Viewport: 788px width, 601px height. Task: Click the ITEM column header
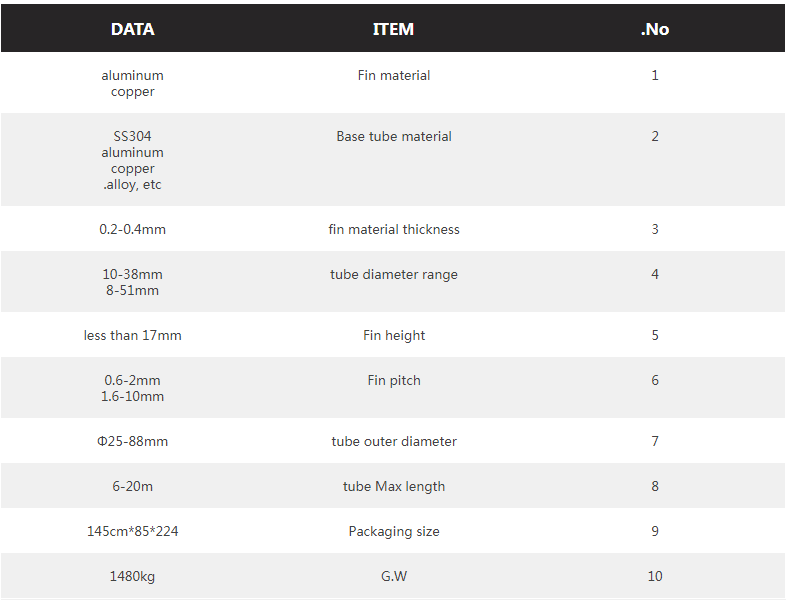click(393, 29)
